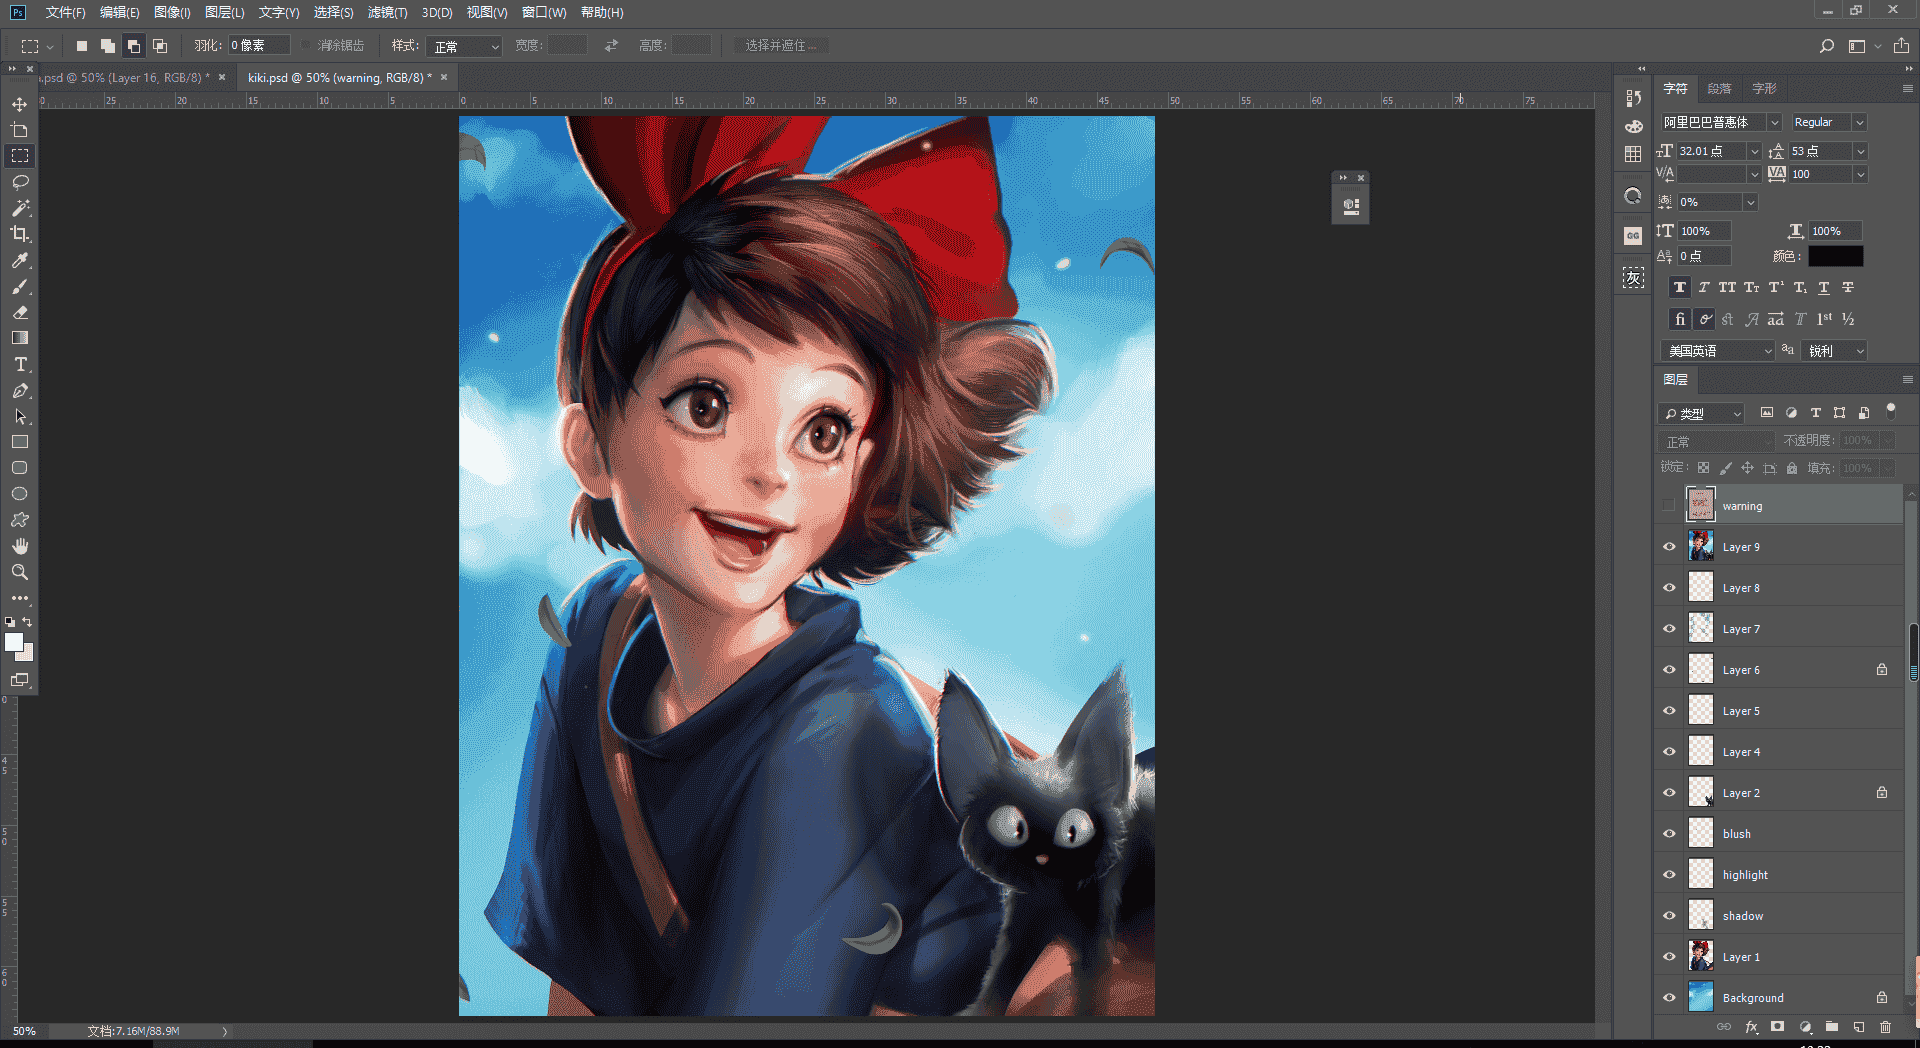Screen dimensions: 1920x1048
Task: Open the foreground color swatch
Action: 13,642
